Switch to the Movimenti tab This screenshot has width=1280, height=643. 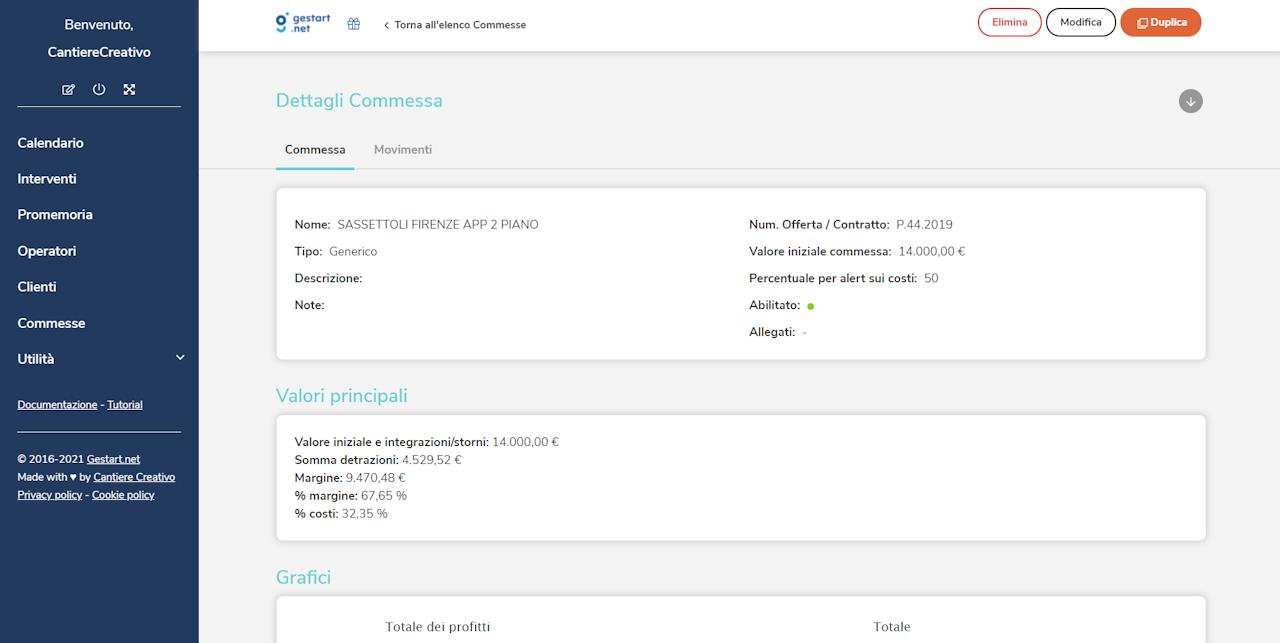pyautogui.click(x=403, y=150)
